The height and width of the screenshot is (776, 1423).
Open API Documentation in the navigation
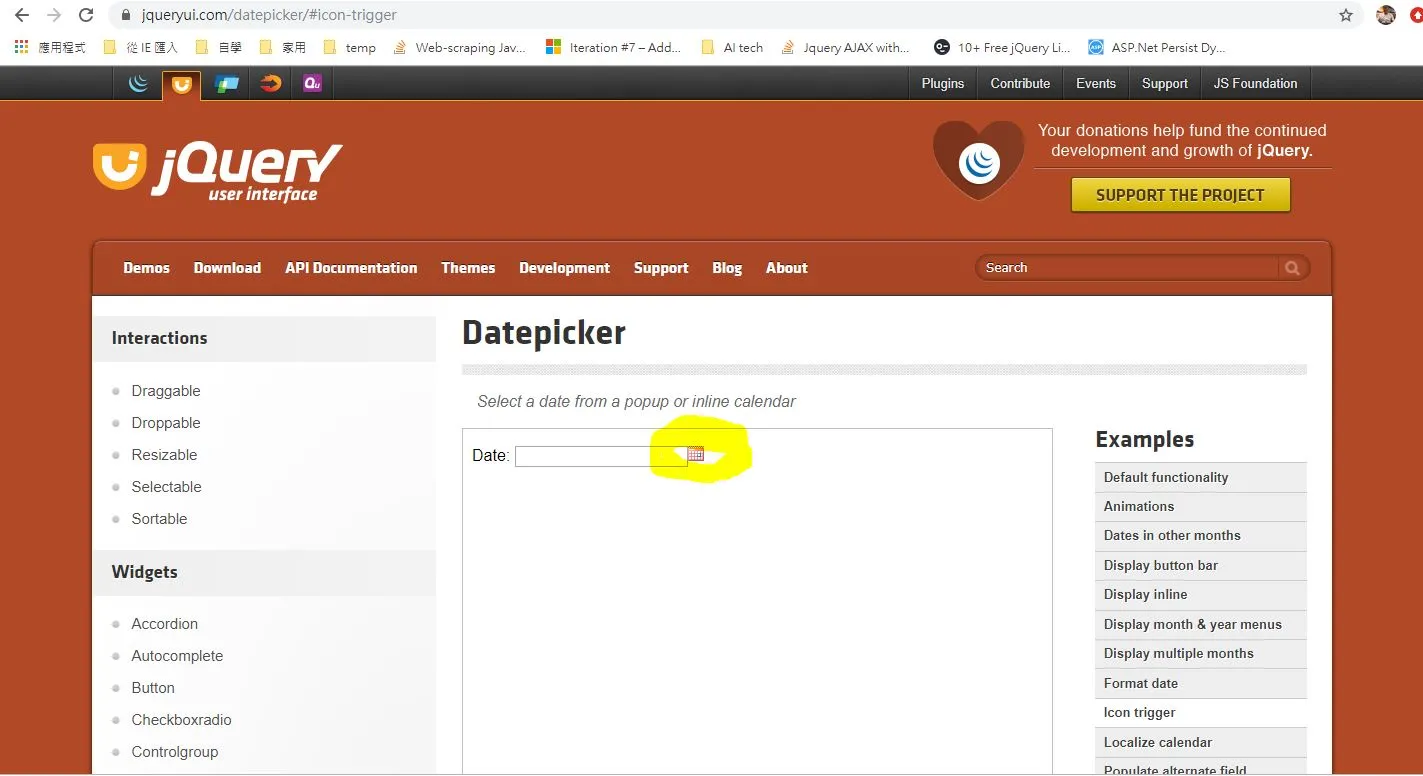[x=351, y=268]
